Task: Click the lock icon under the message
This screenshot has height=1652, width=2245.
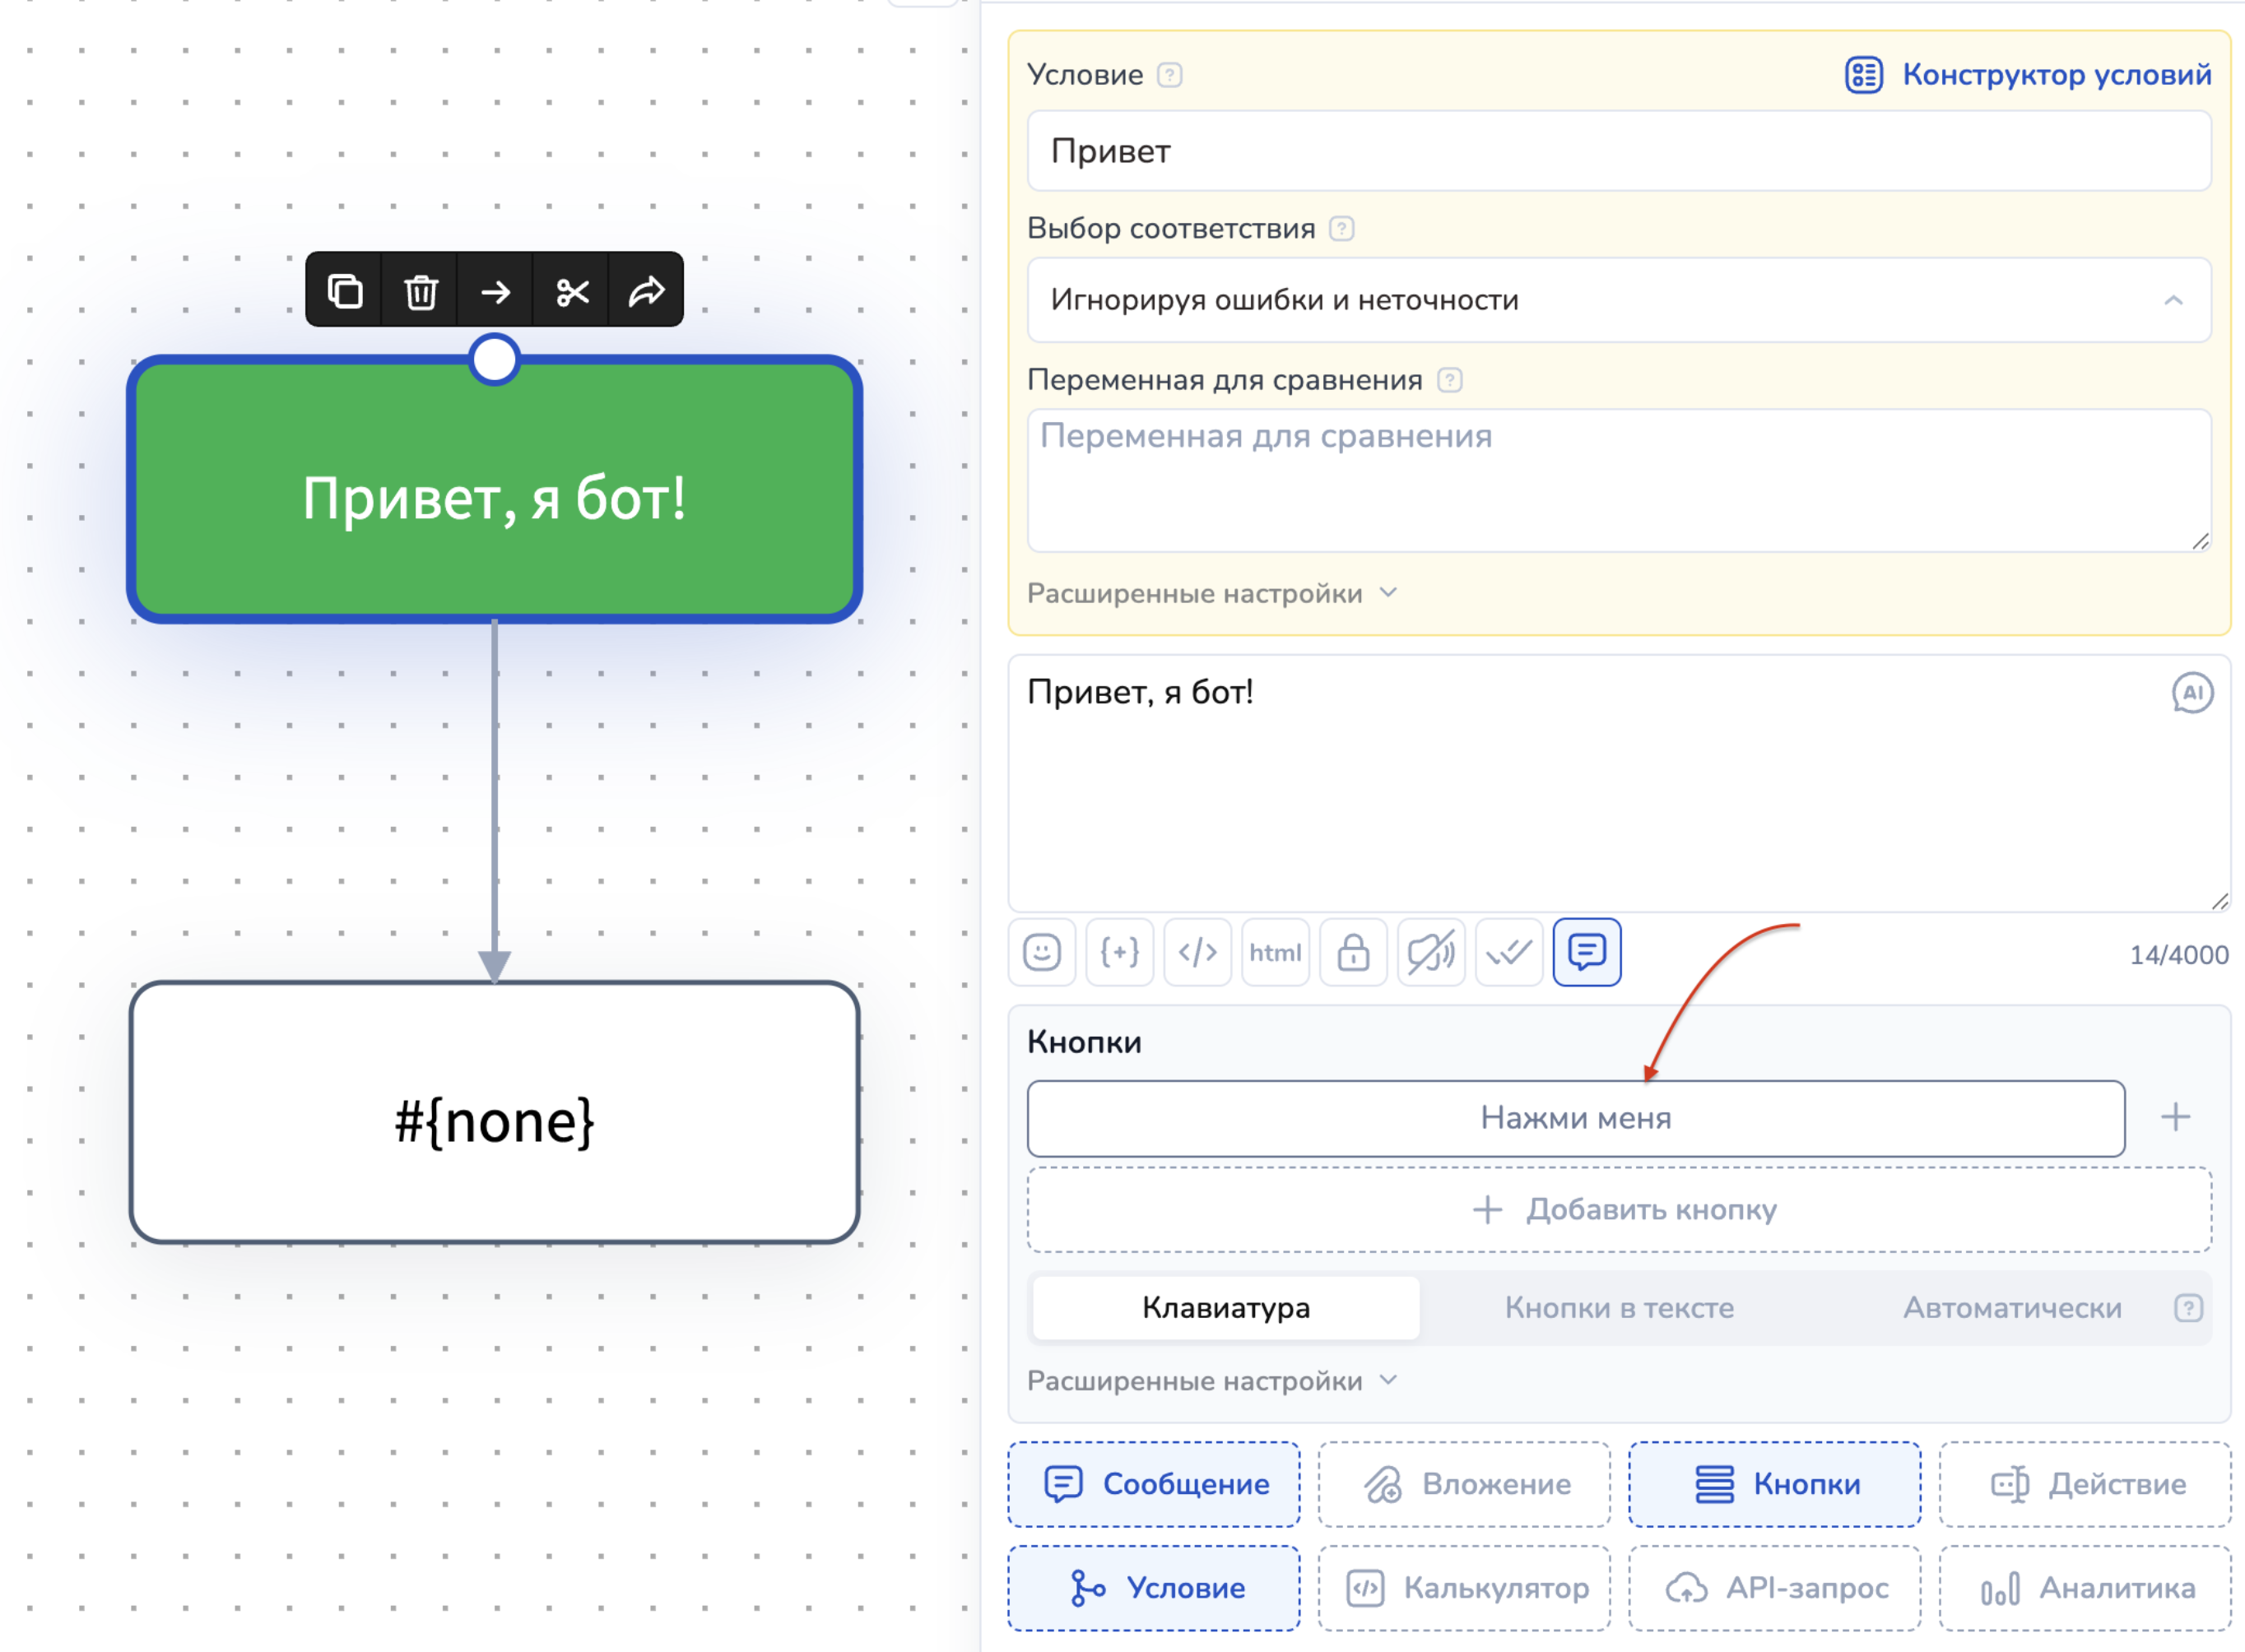Action: (x=1353, y=952)
